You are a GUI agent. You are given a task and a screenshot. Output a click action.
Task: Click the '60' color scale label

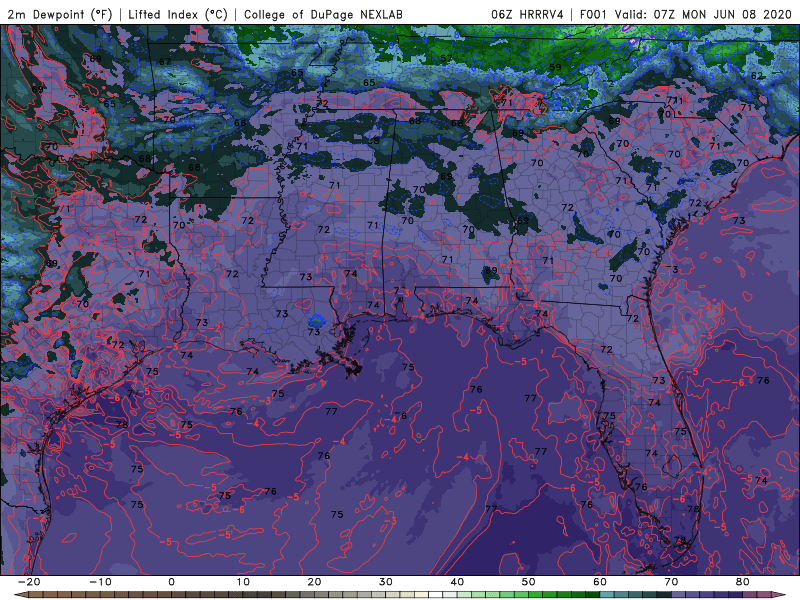coord(600,582)
